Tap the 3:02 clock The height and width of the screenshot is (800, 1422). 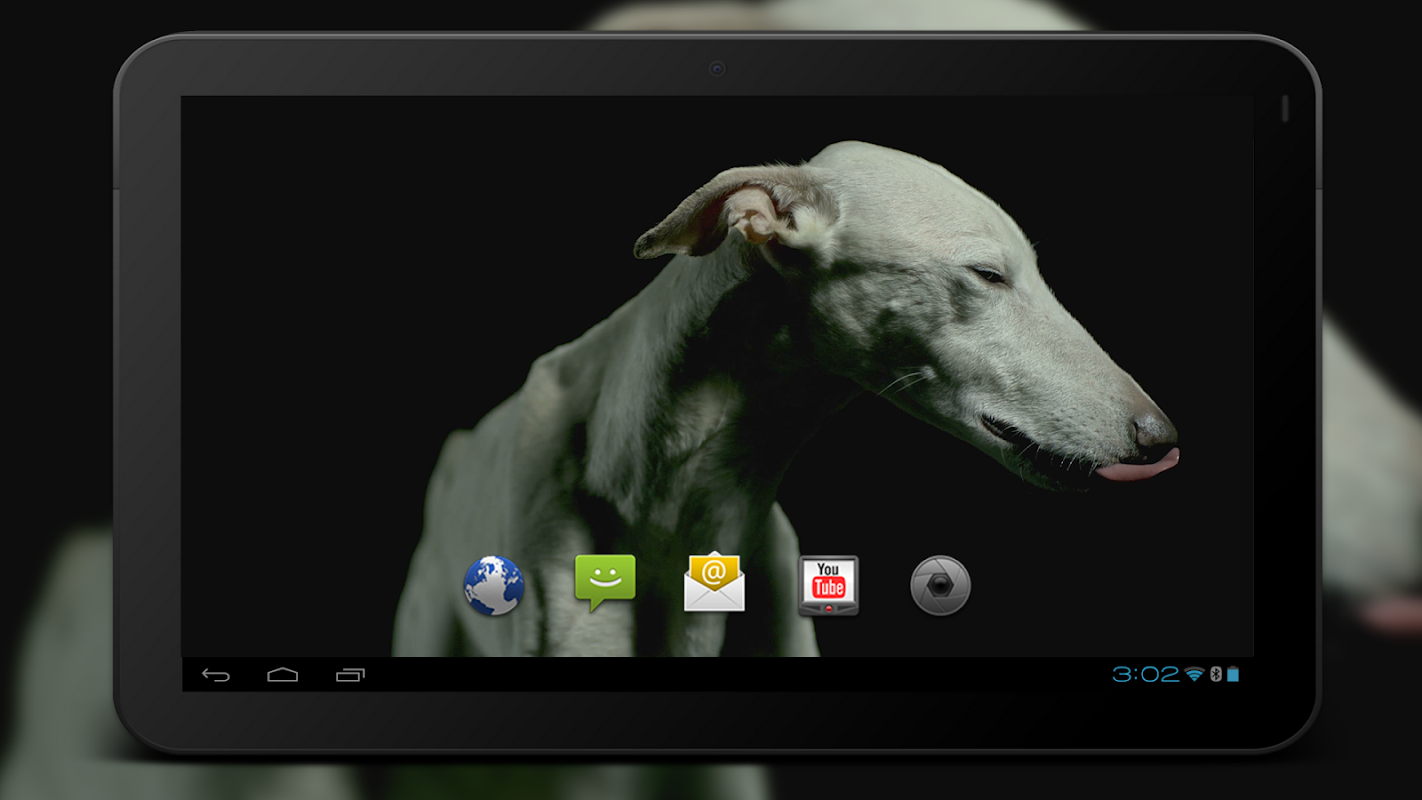pos(1146,675)
